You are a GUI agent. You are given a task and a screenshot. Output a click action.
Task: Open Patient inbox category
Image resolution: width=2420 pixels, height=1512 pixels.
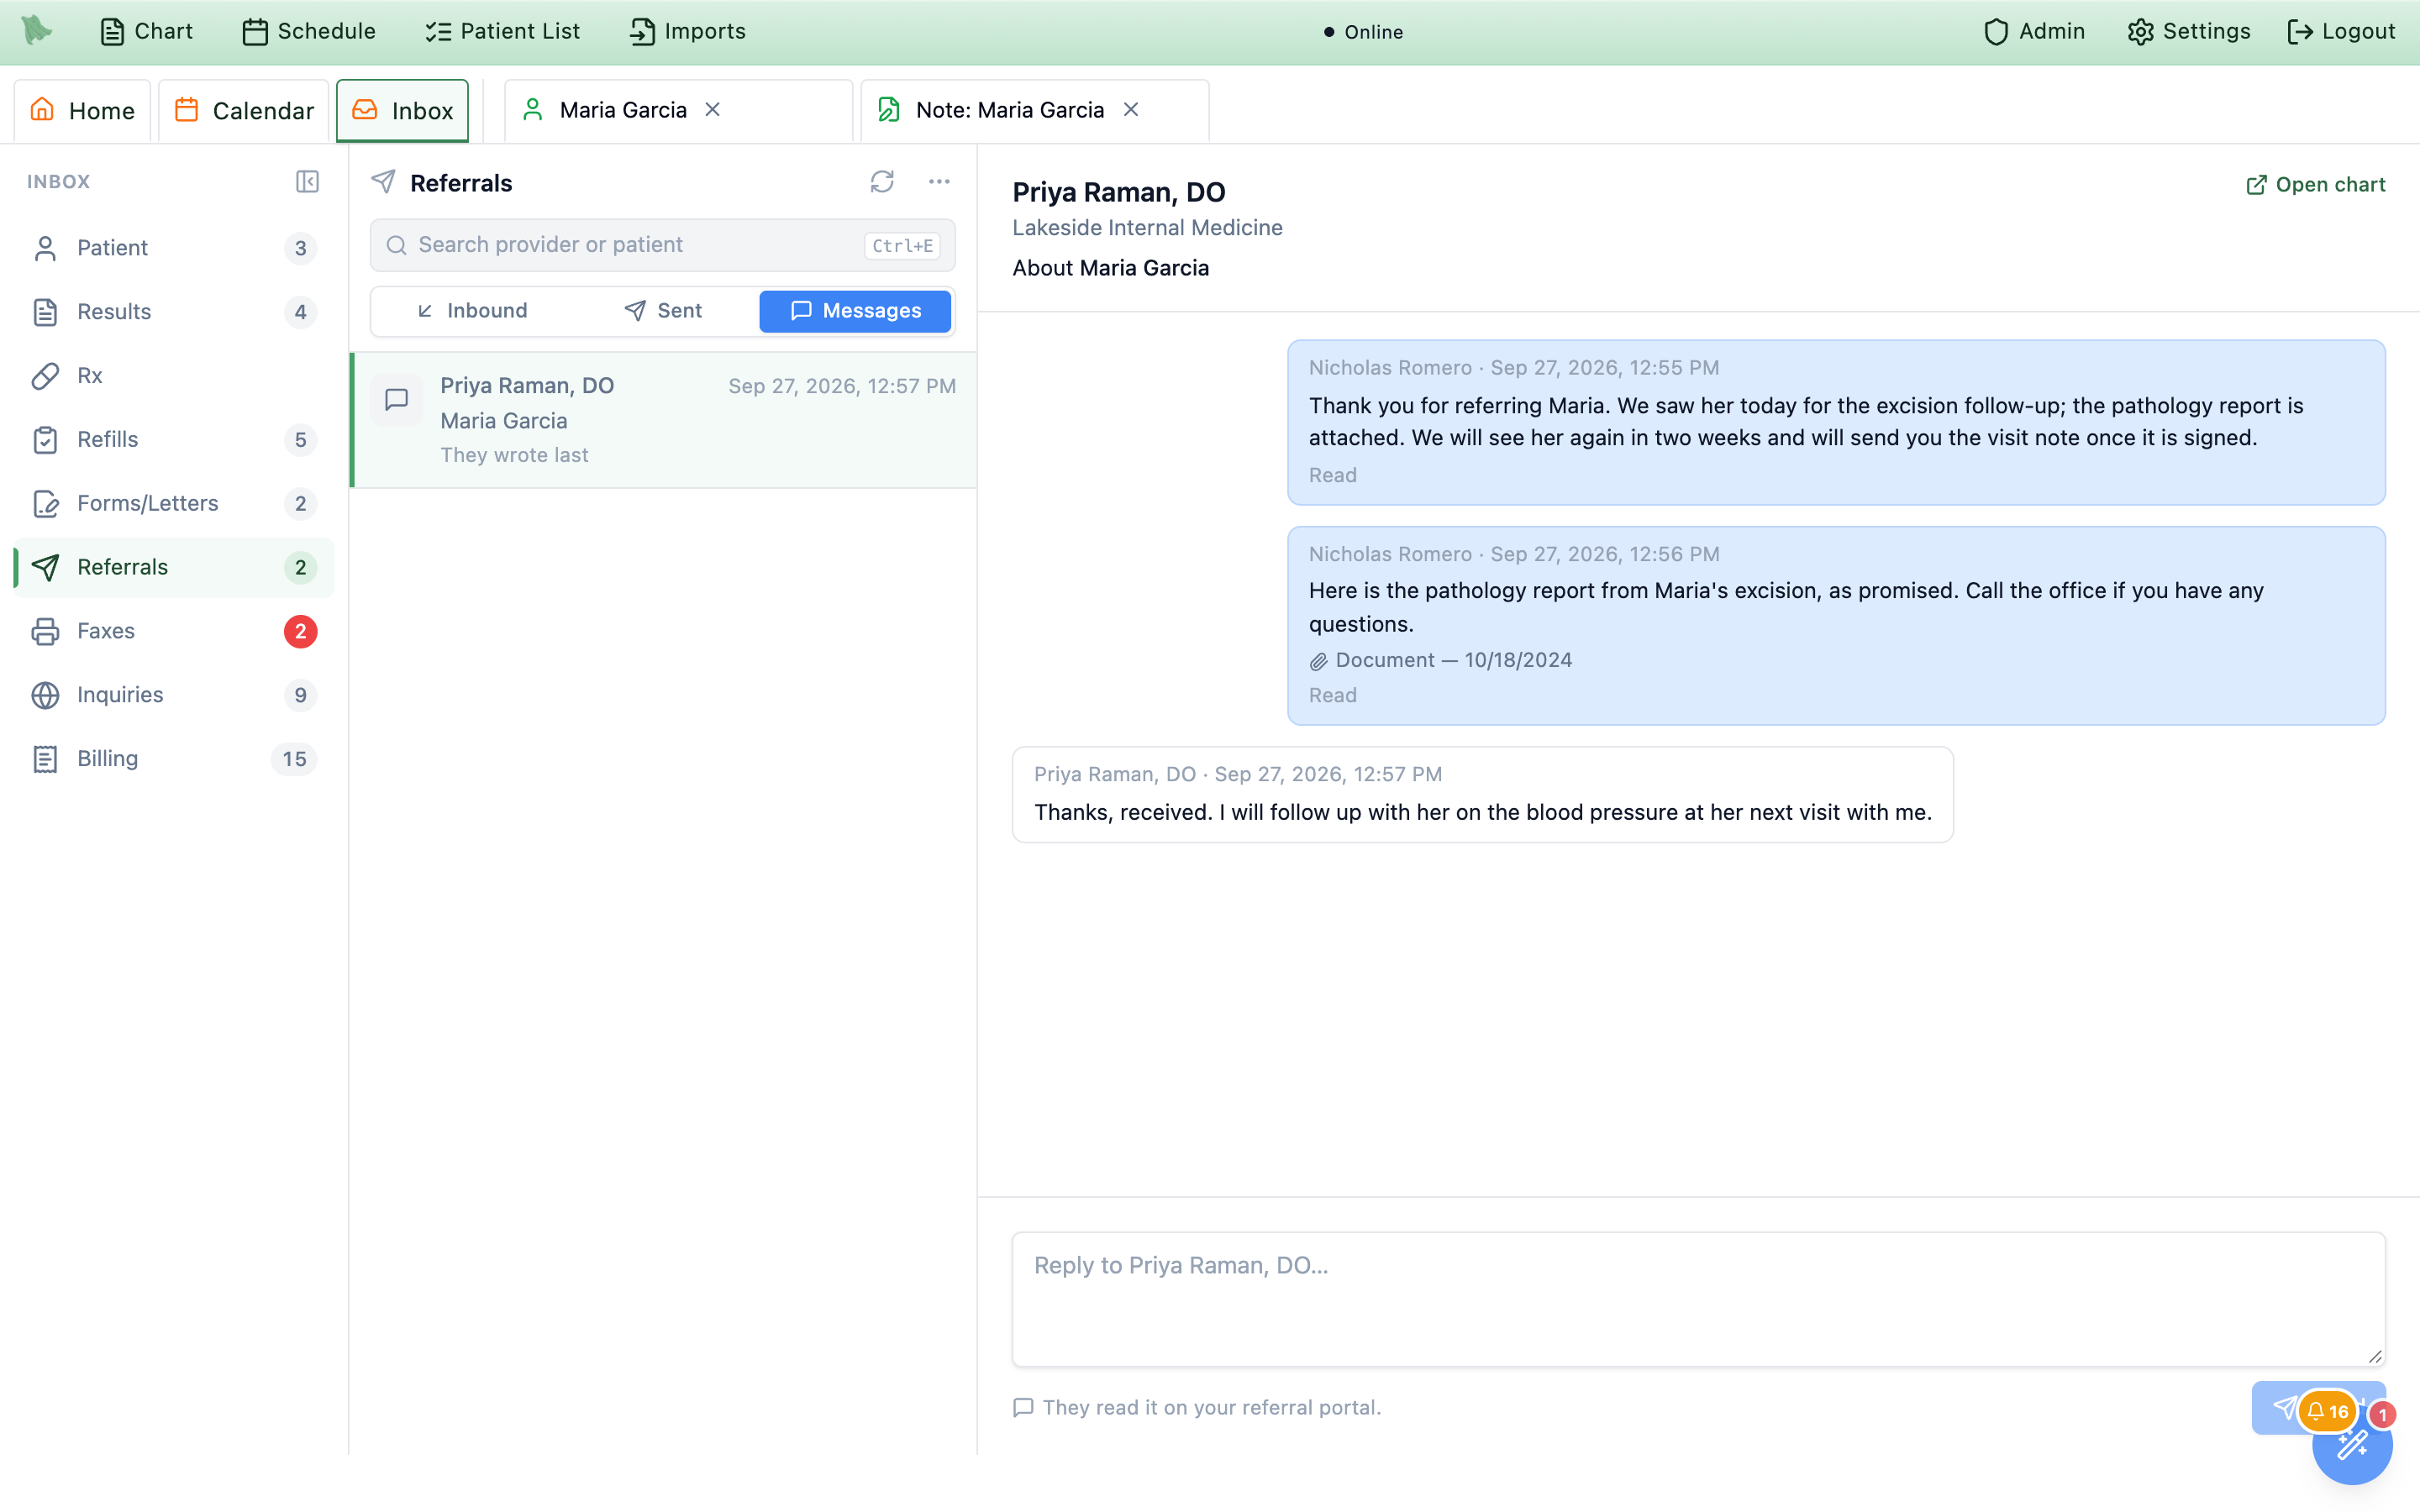pyautogui.click(x=174, y=248)
